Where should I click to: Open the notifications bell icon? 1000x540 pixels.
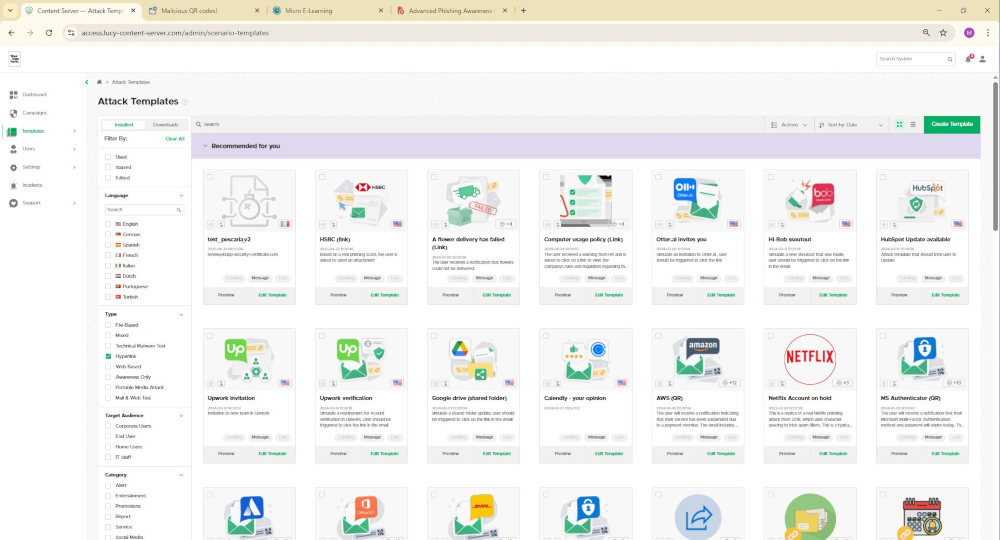pyautogui.click(x=968, y=59)
